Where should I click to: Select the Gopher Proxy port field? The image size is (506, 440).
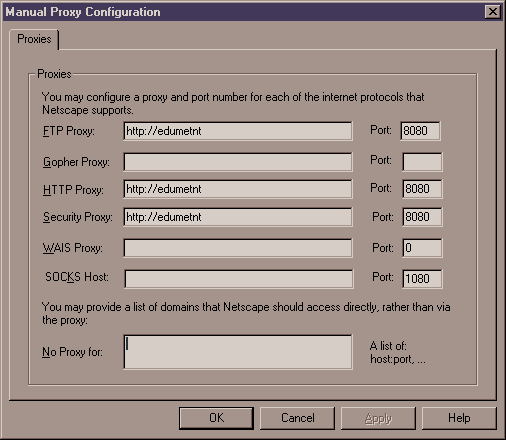click(x=422, y=162)
